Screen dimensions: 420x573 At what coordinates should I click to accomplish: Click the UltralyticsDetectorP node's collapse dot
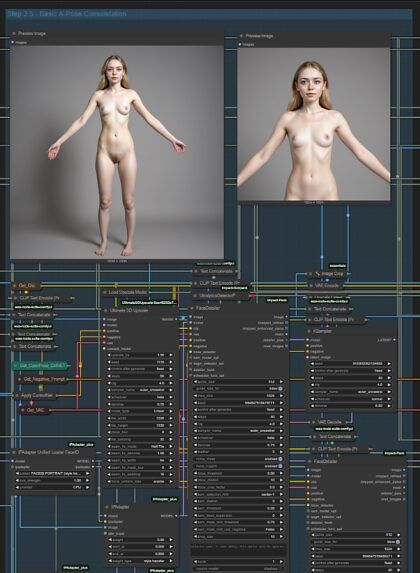(196, 296)
